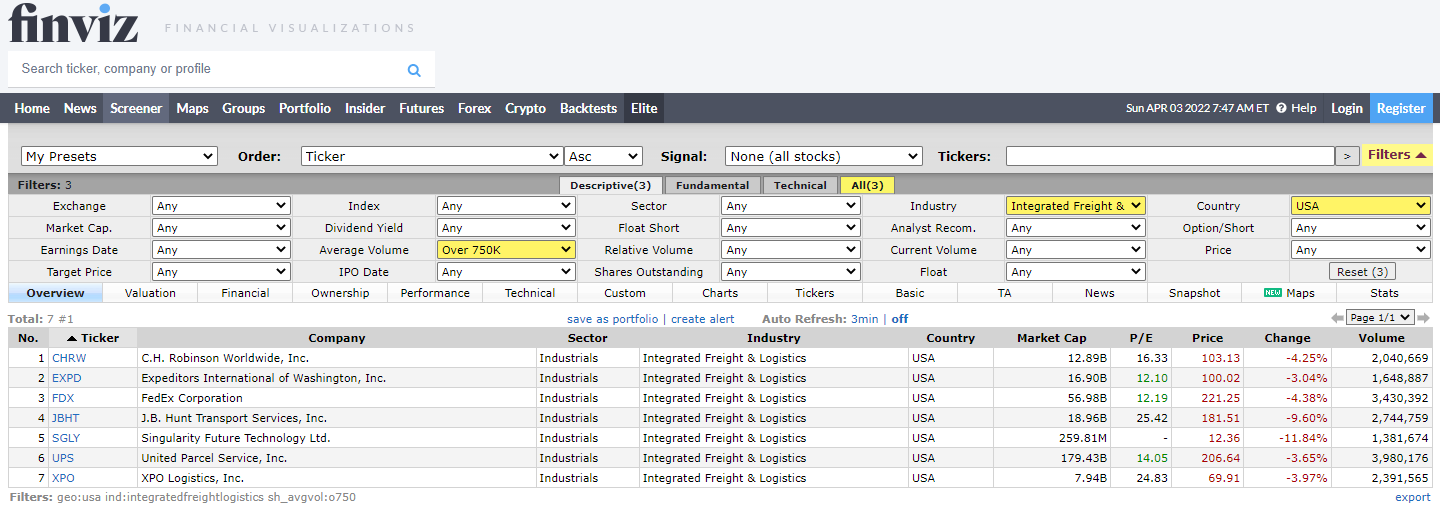The height and width of the screenshot is (506, 1440).
Task: Open the SGLY ticker link
Action: (66, 438)
